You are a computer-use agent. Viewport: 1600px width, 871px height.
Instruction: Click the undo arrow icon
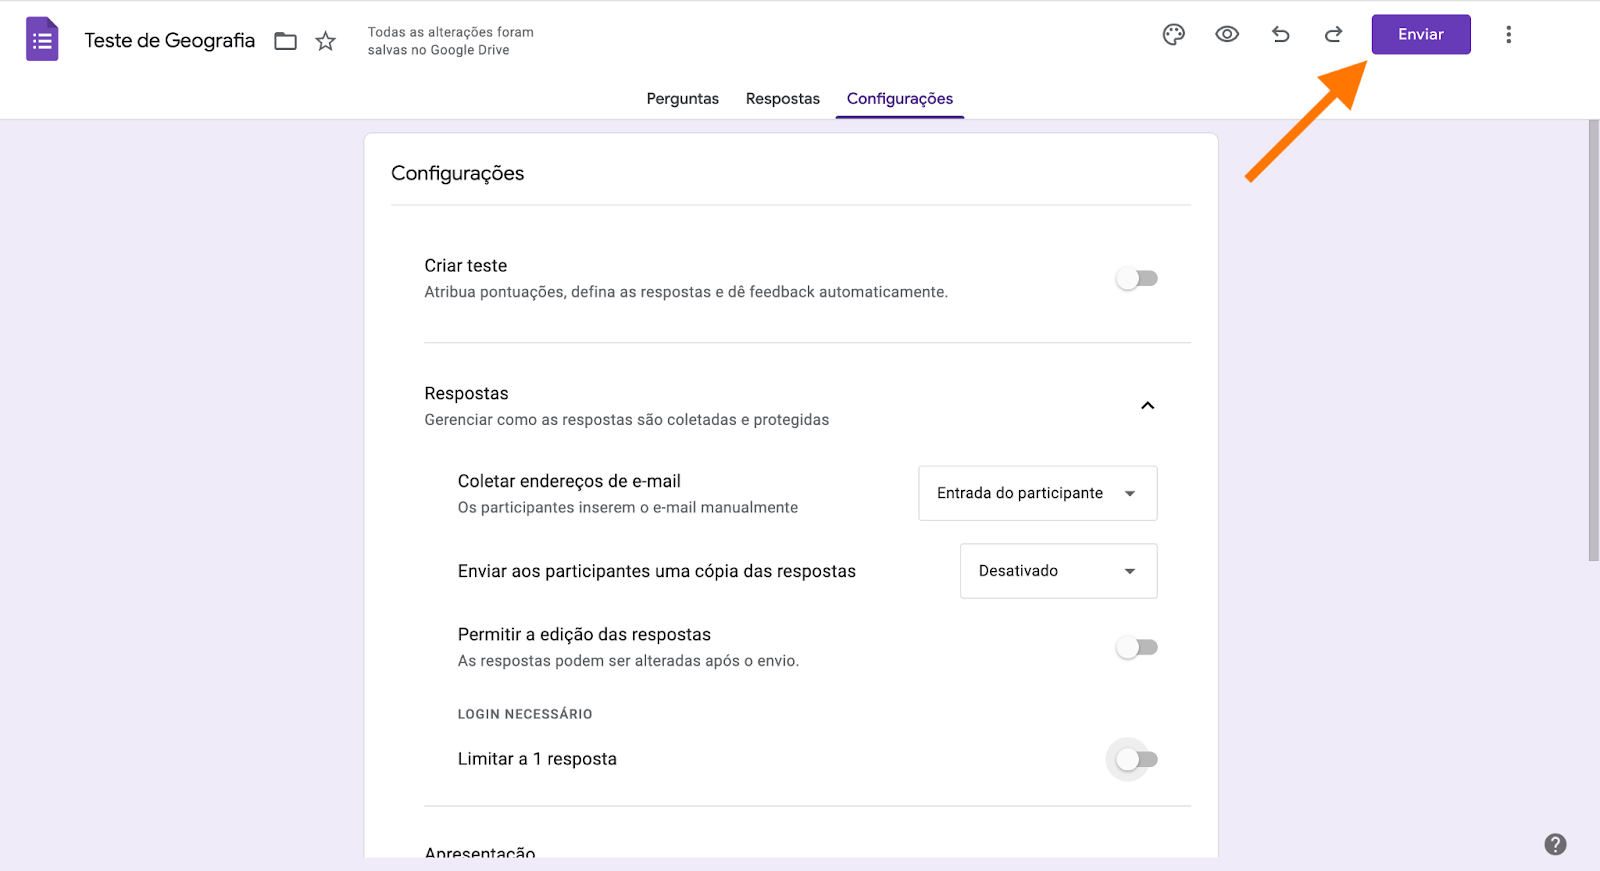[x=1280, y=35]
